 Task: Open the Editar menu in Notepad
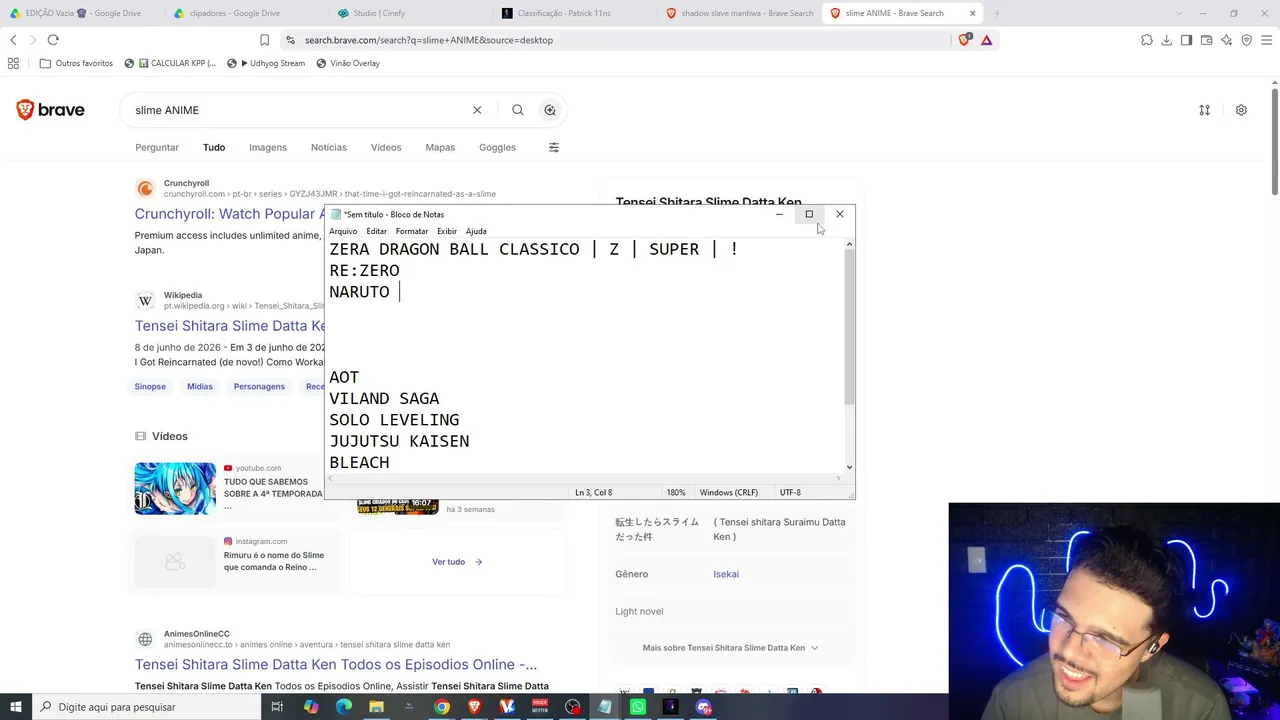(x=376, y=231)
